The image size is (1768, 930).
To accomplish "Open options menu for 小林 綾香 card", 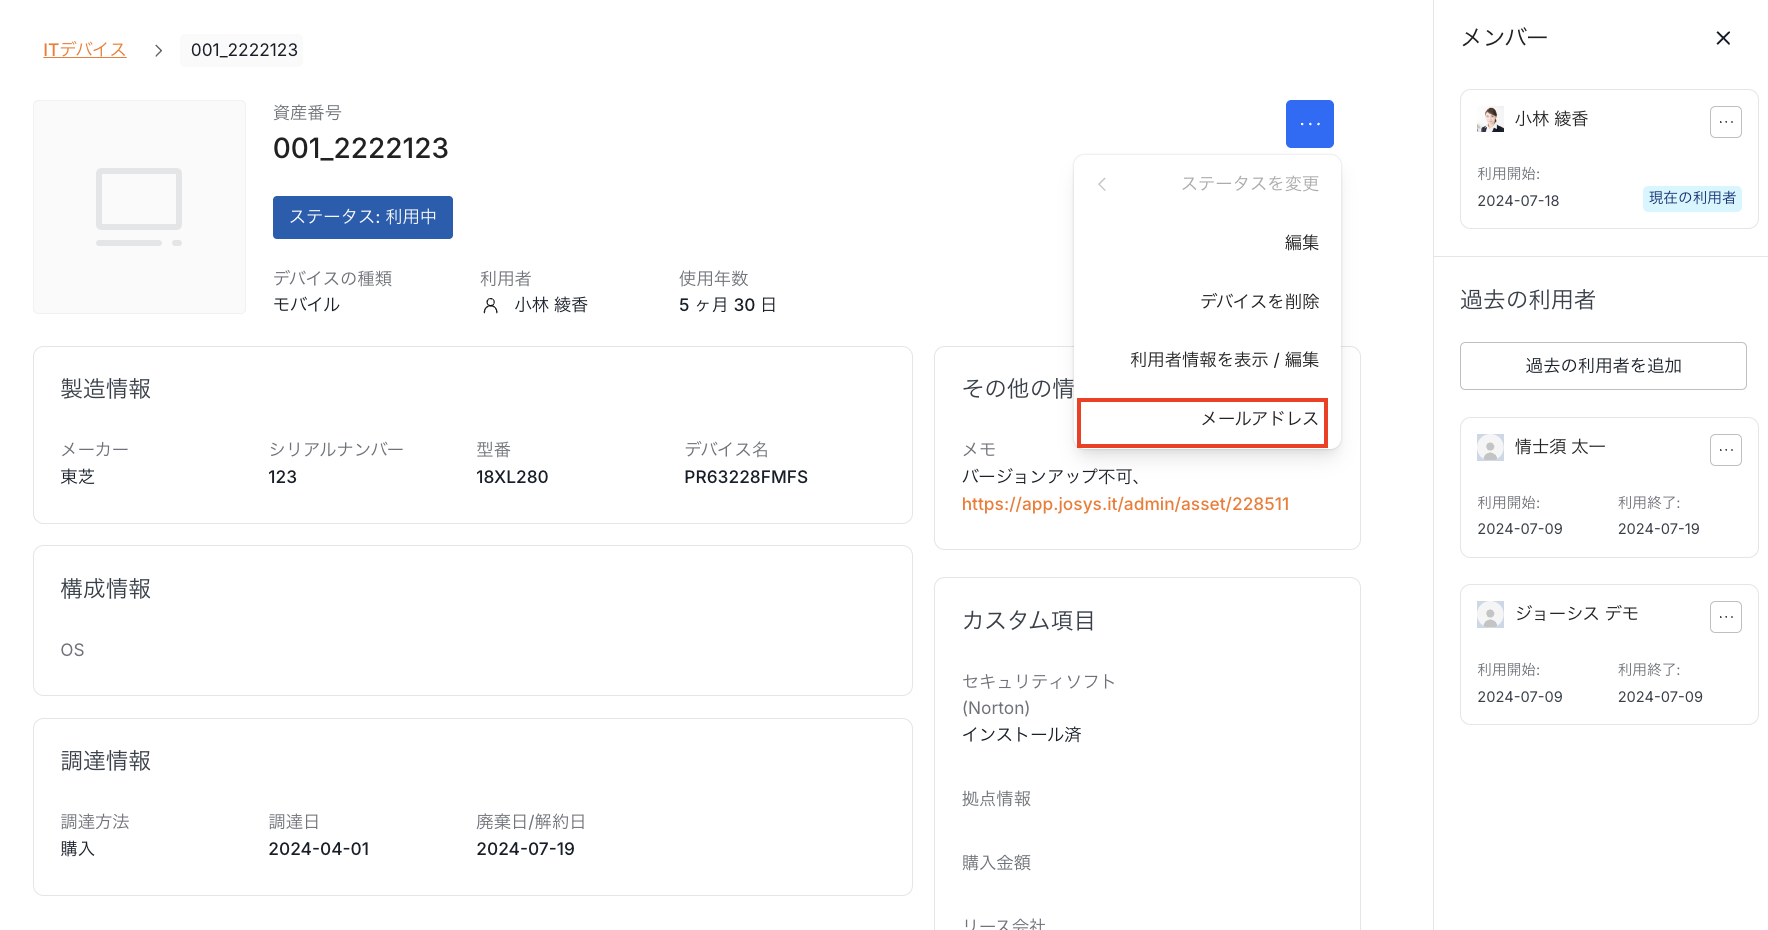I will click(x=1725, y=122).
